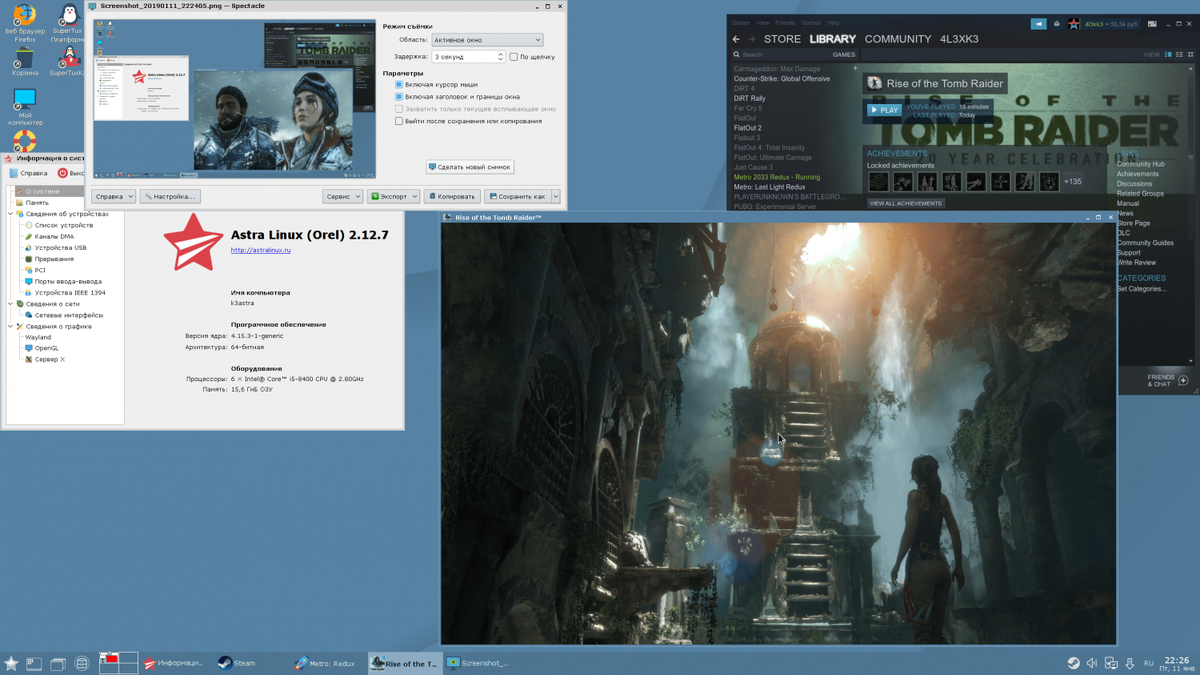The height and width of the screenshot is (675, 1200).
Task: Go to Steam STORE tab
Action: pos(782,39)
